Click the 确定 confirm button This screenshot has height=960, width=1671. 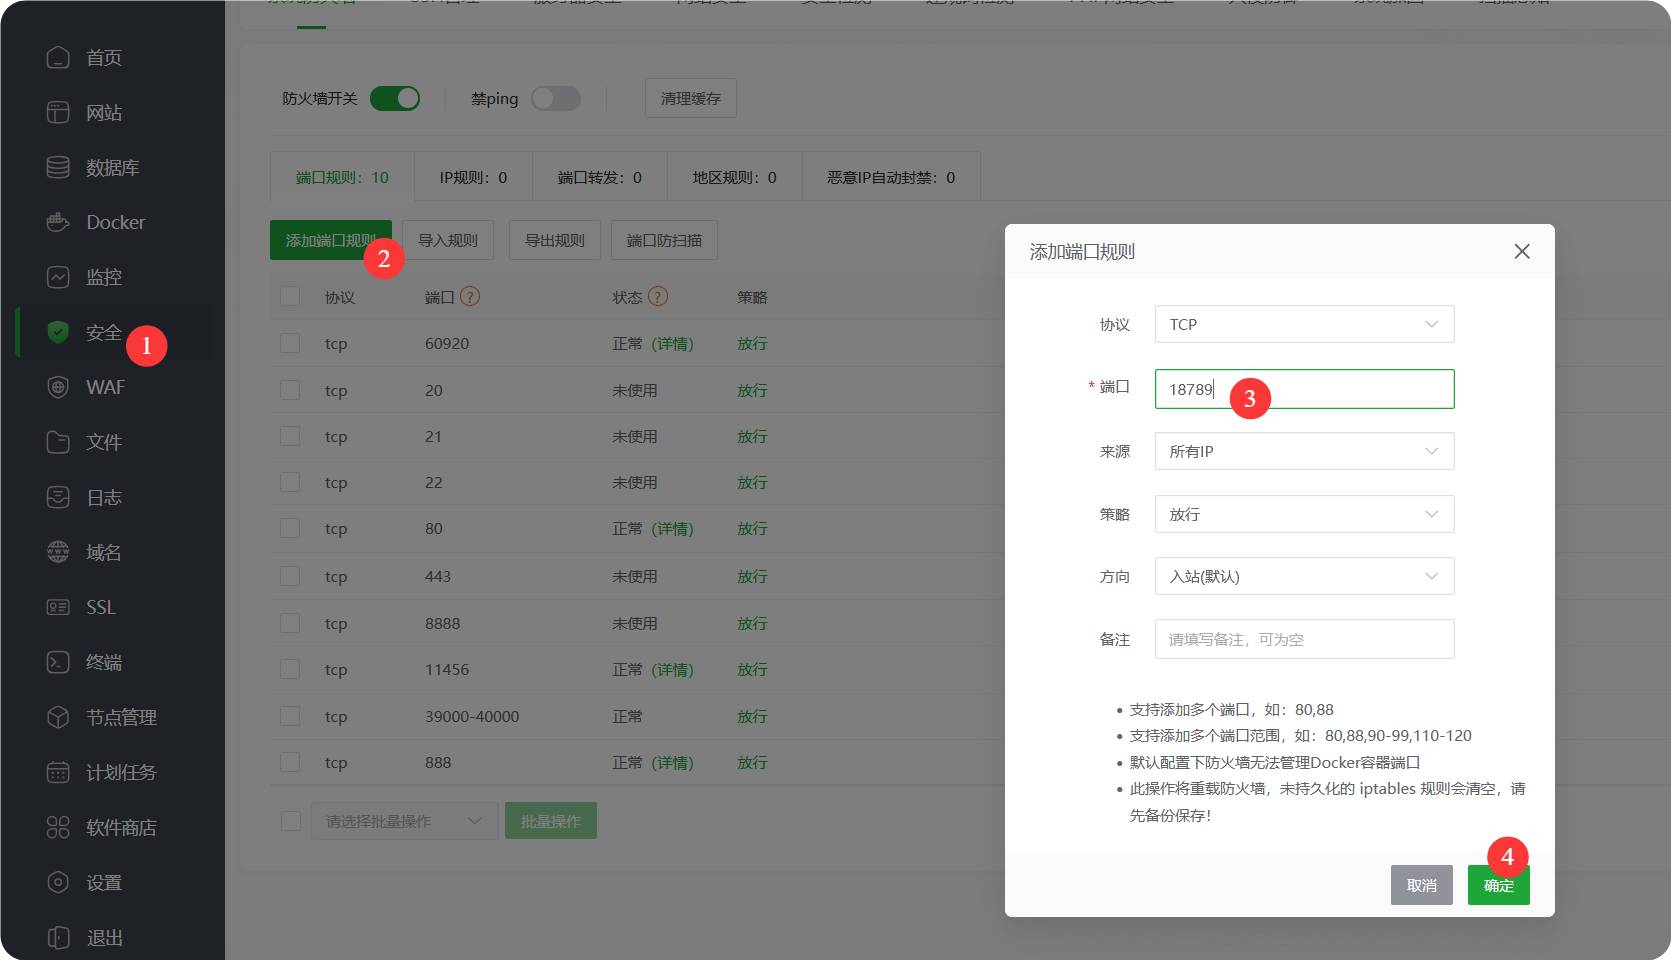tap(1499, 885)
